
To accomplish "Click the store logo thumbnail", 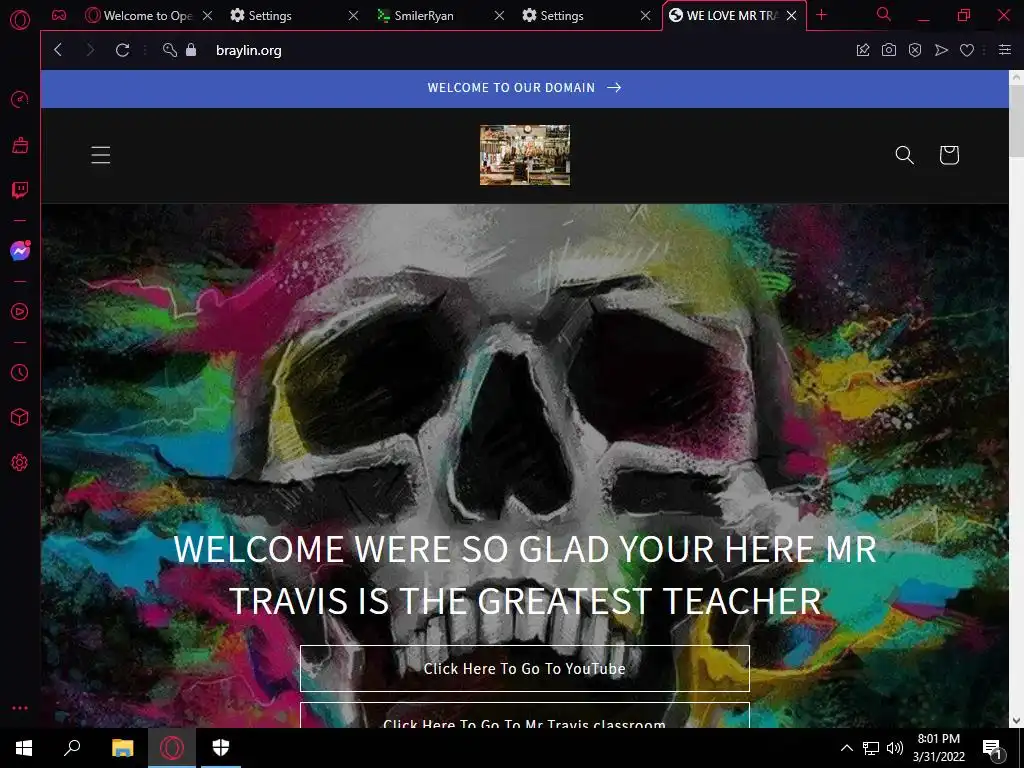I will (525, 155).
